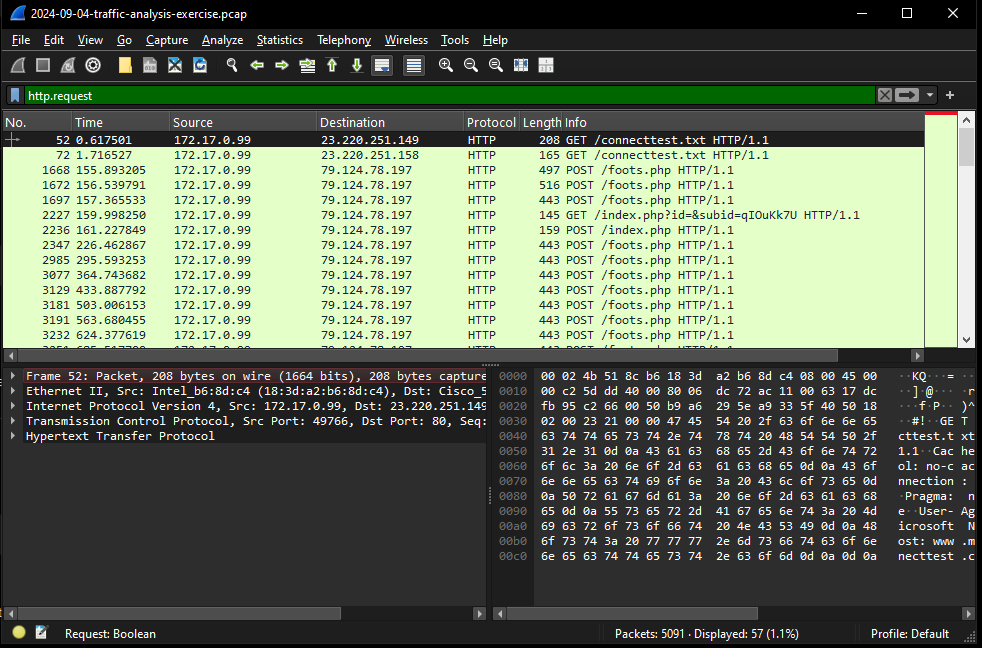The image size is (982, 648).
Task: Click the http.request filter input field
Action: (450, 96)
